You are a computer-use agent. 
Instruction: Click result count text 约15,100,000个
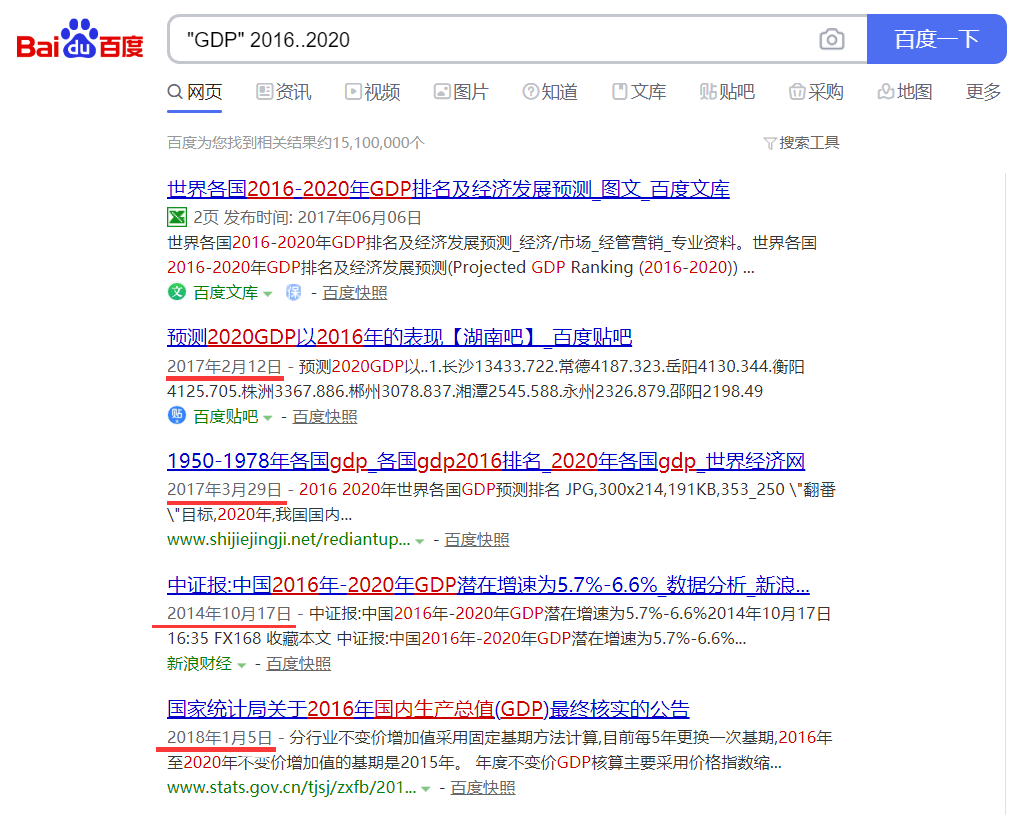296,142
